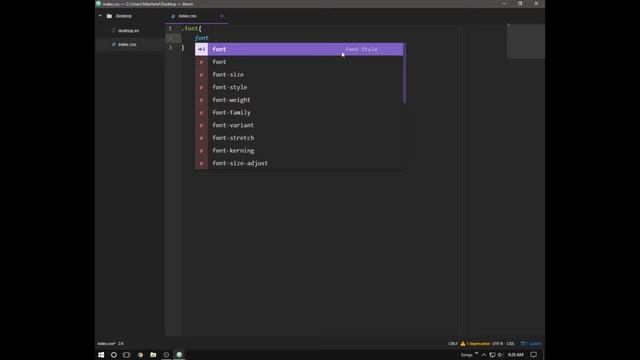The image size is (640, 360).
Task: Pick font-stretch from autocomplete list
Action: click(299, 138)
